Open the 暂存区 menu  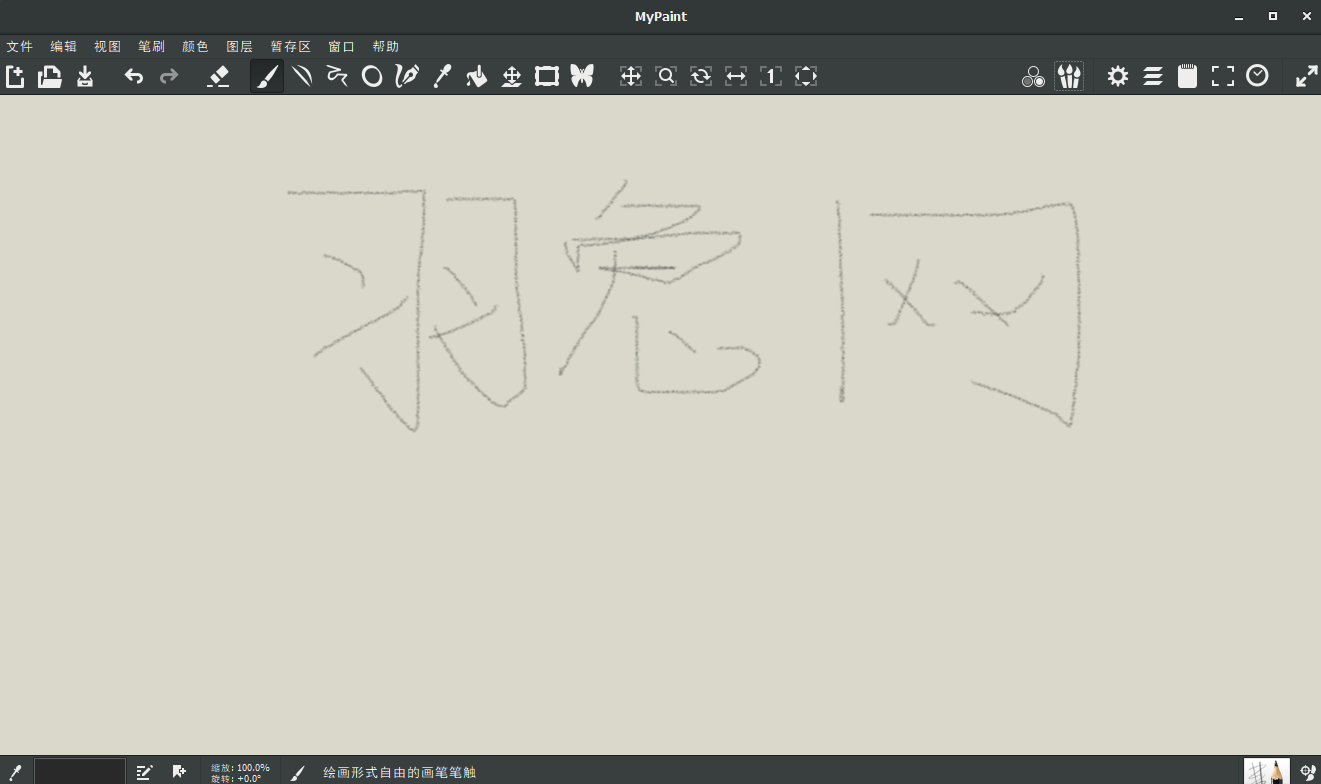click(291, 47)
